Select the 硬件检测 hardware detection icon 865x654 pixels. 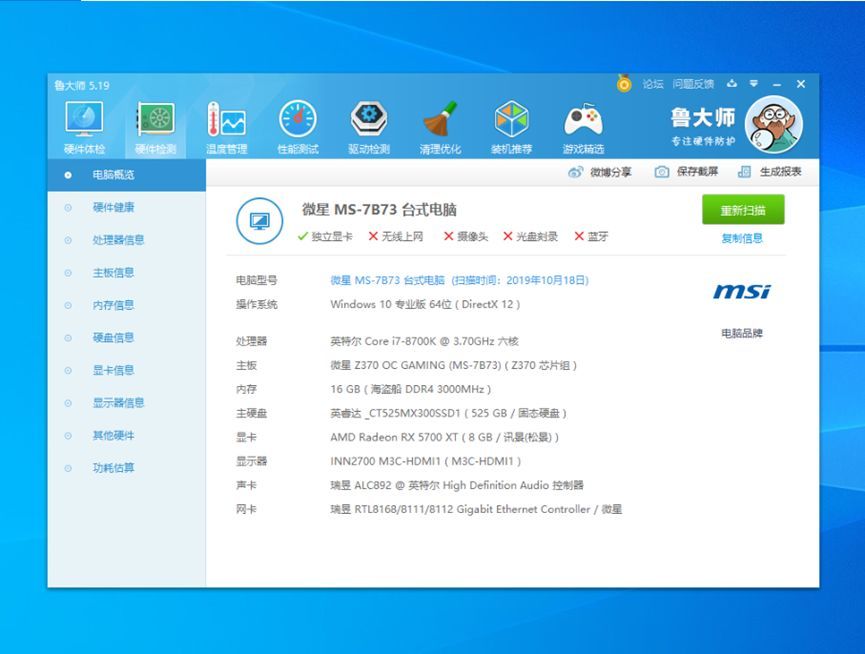point(156,127)
